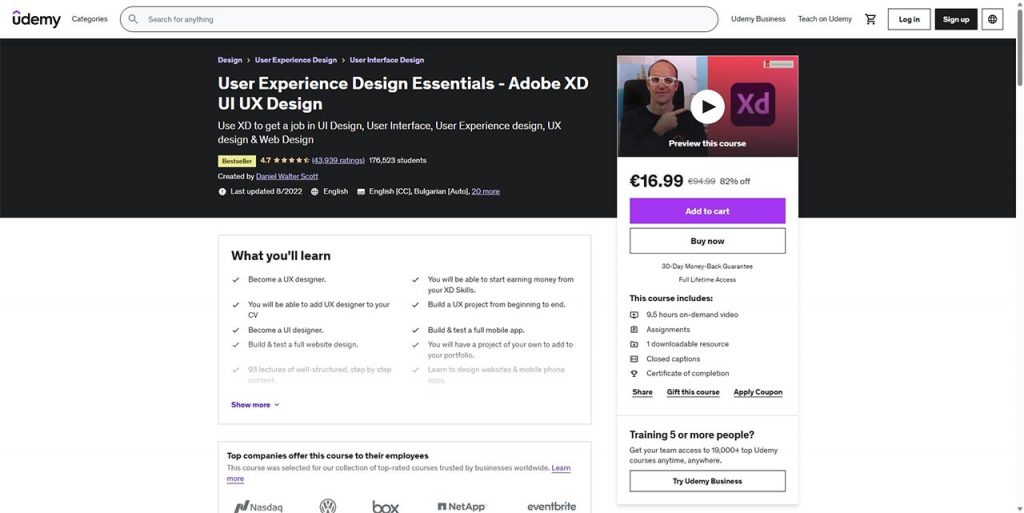Open instructor Daniel Walter Scott's profile

287,176
